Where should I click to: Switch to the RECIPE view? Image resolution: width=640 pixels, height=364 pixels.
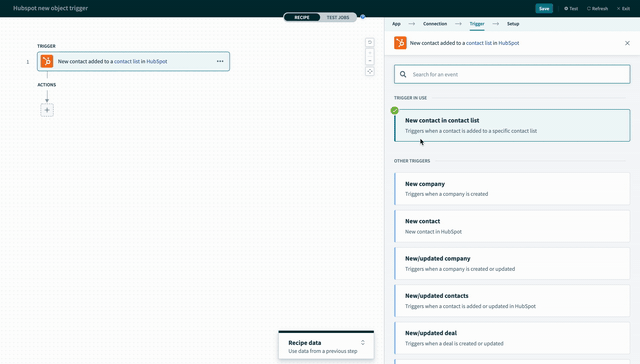point(302,17)
